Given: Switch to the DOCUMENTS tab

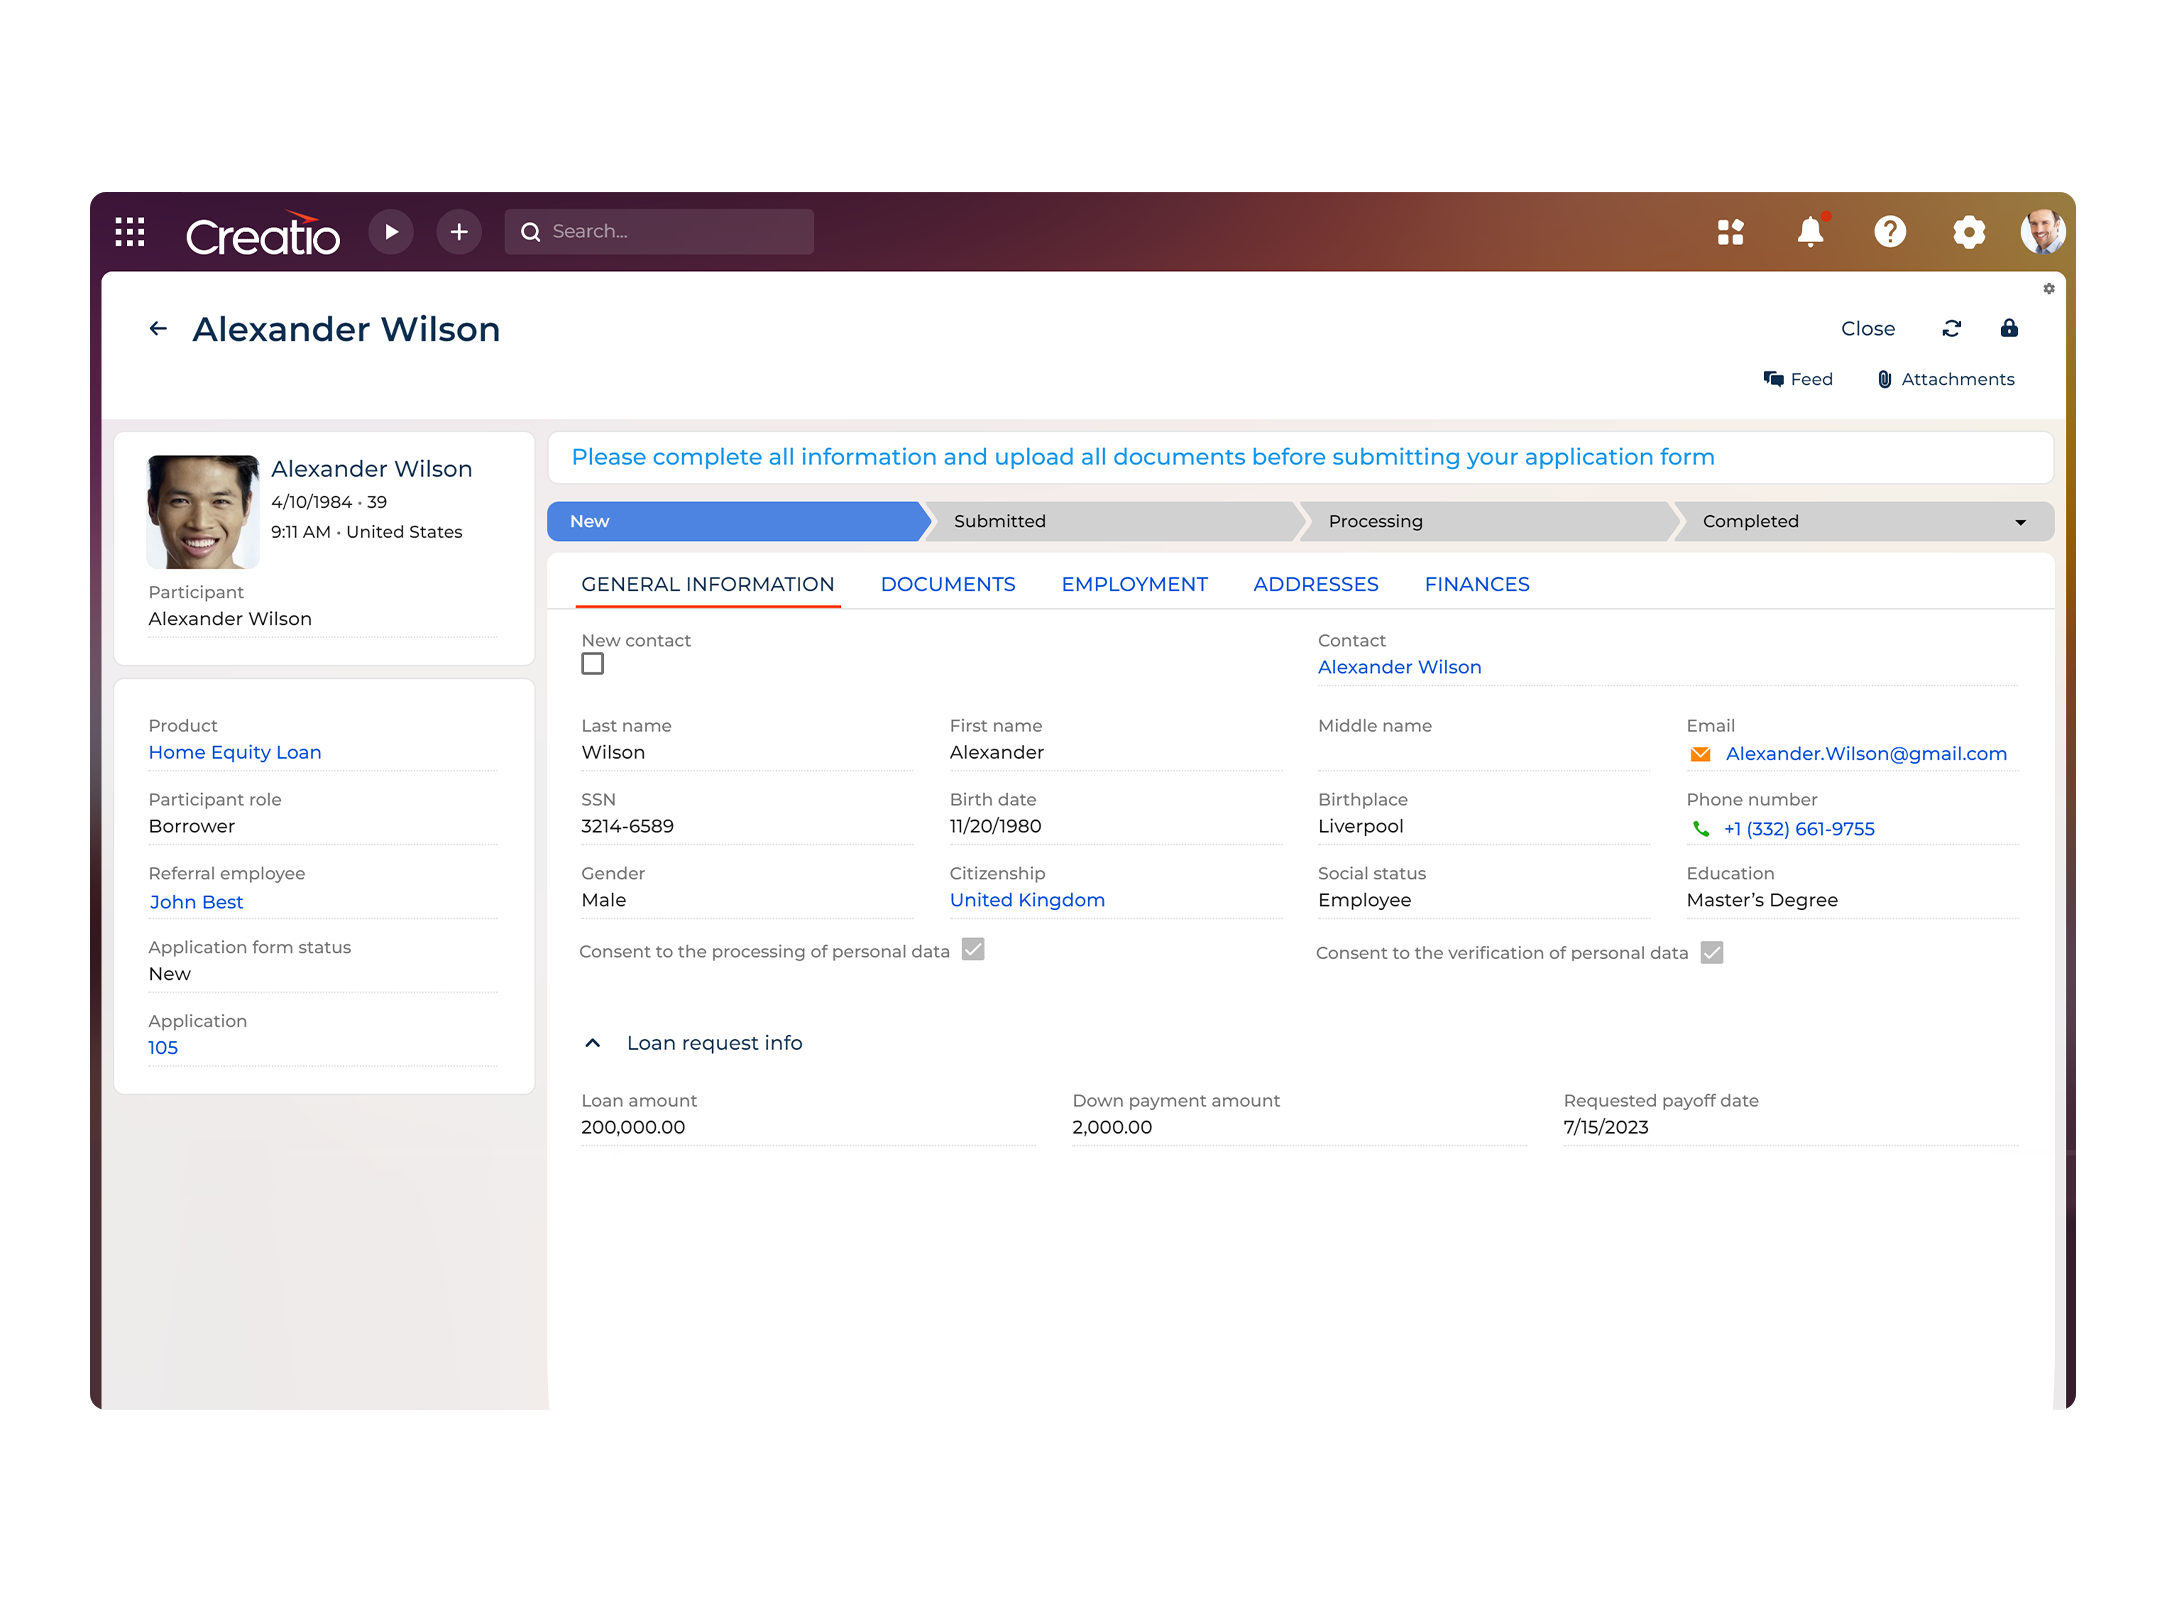Looking at the screenshot, I should coord(947,585).
